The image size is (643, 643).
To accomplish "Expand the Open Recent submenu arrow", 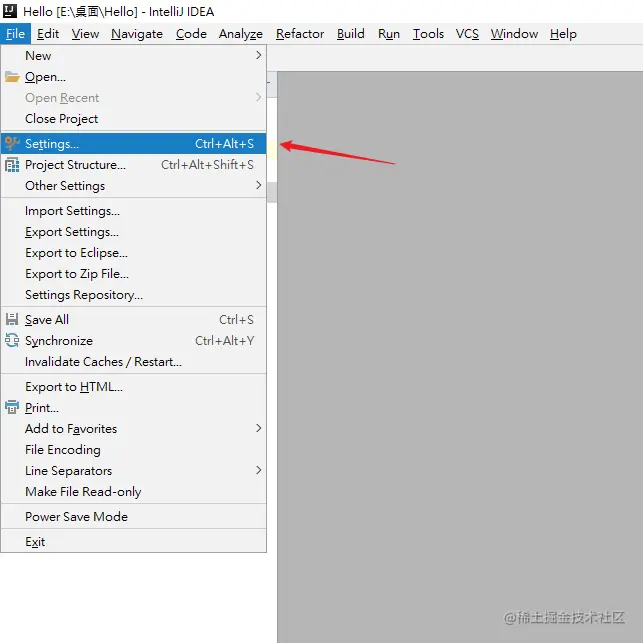I will tap(258, 97).
